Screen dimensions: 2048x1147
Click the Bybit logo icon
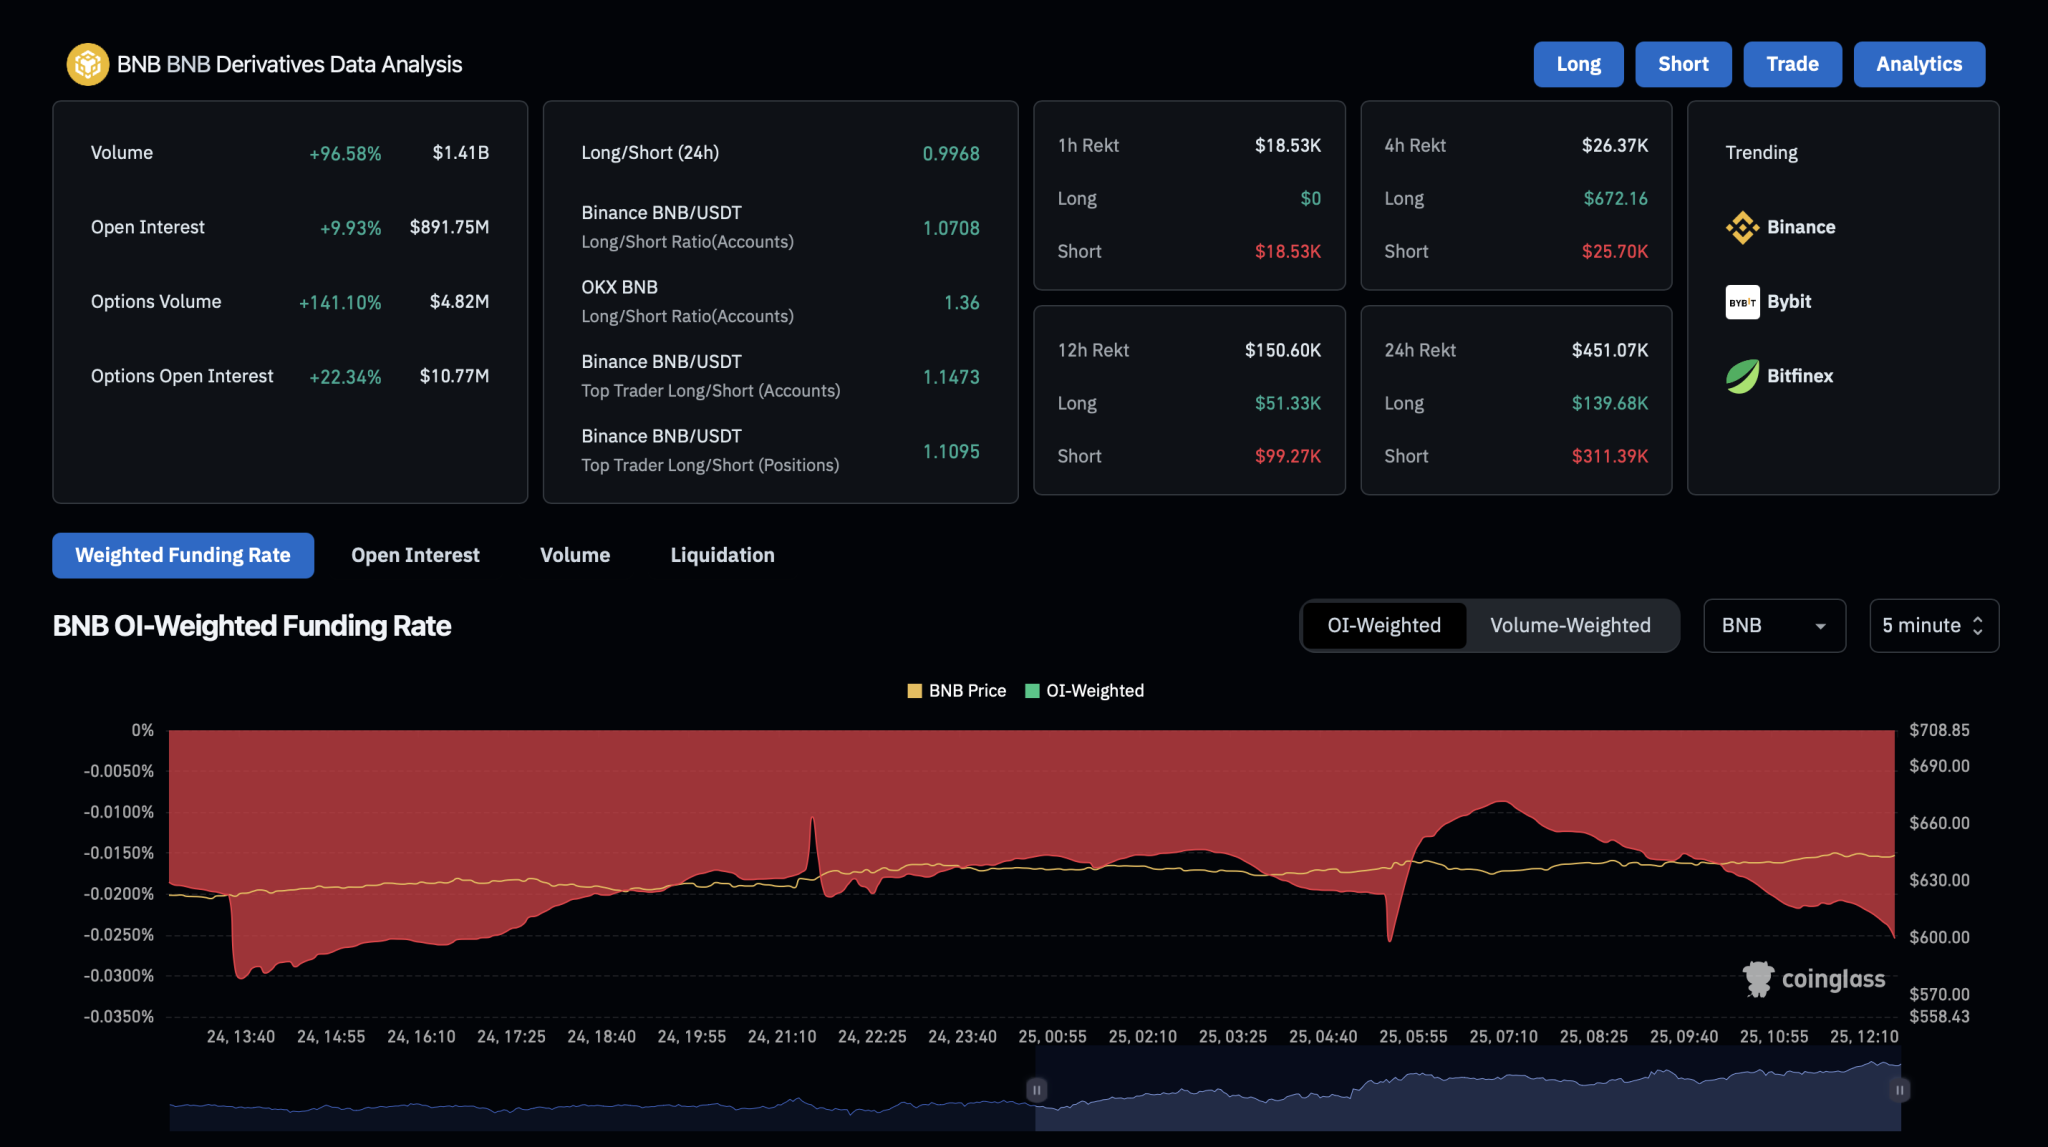(x=1742, y=302)
